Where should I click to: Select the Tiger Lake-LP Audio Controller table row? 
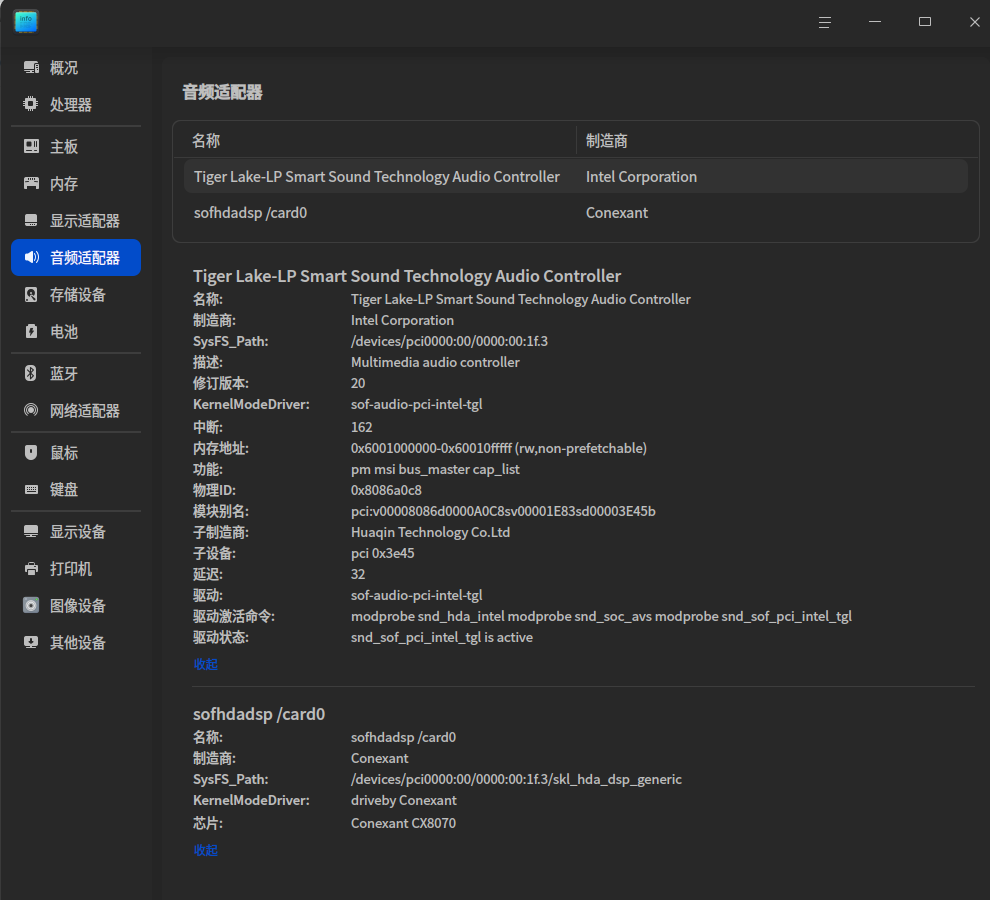click(x=575, y=176)
